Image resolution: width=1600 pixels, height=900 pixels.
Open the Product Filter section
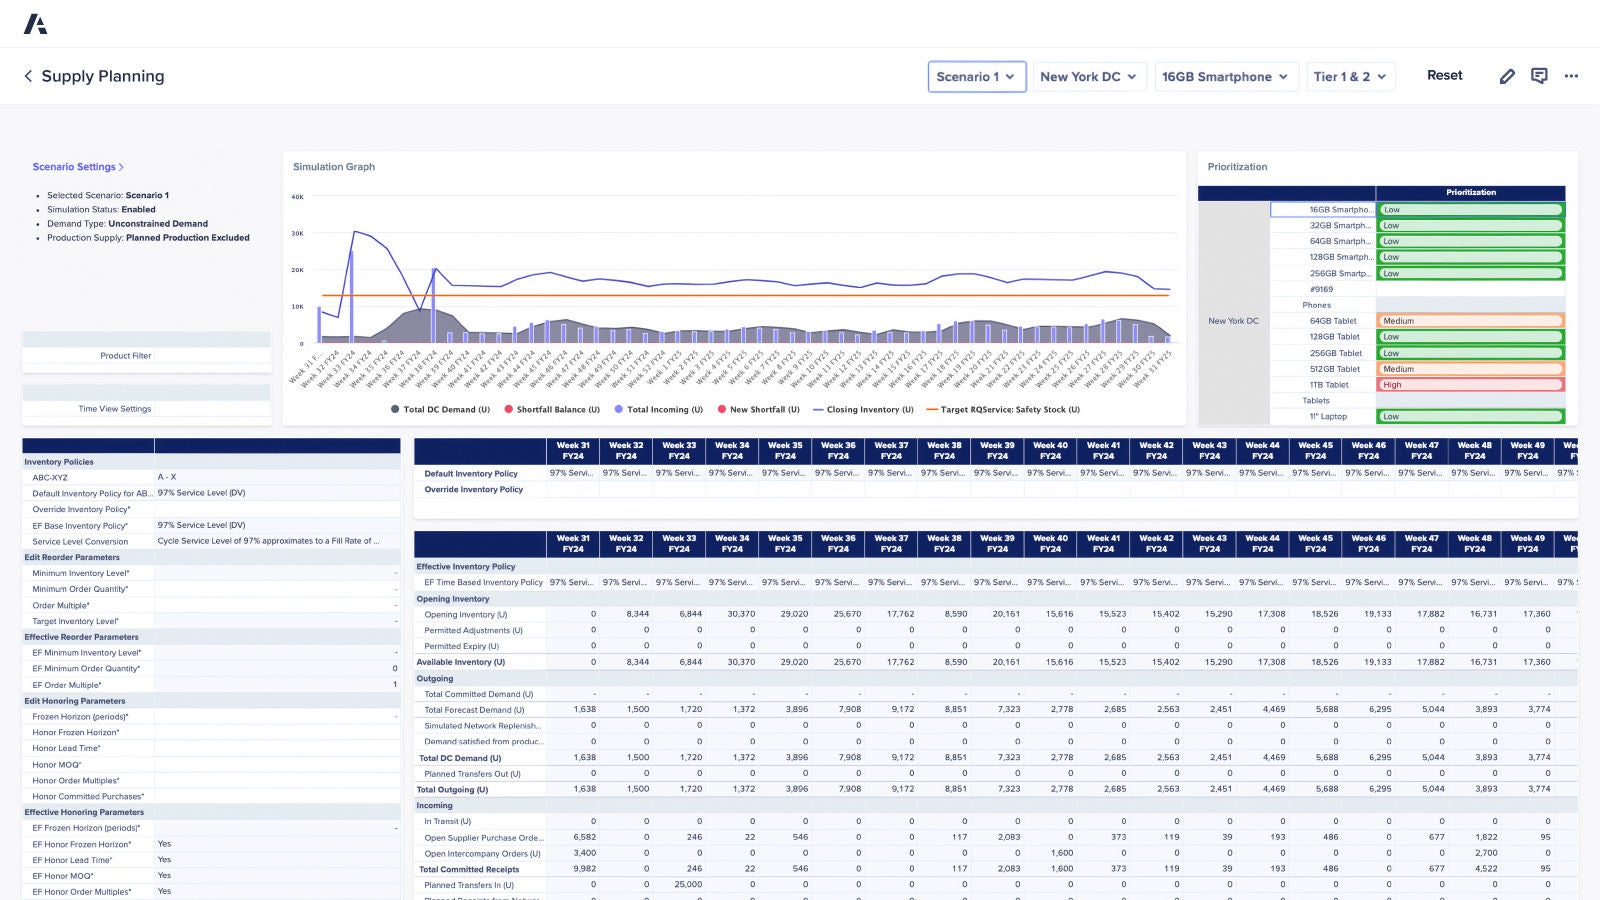click(126, 355)
